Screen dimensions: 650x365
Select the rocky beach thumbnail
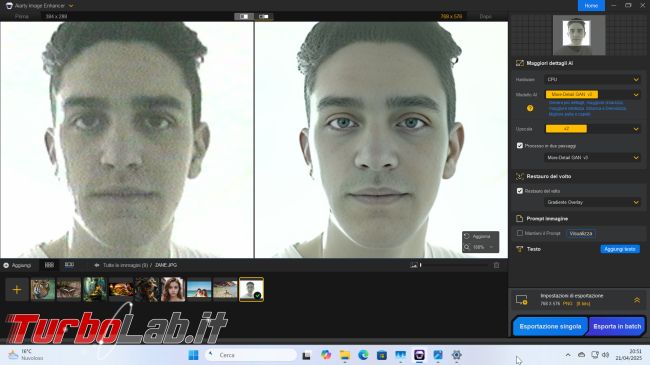225,290
